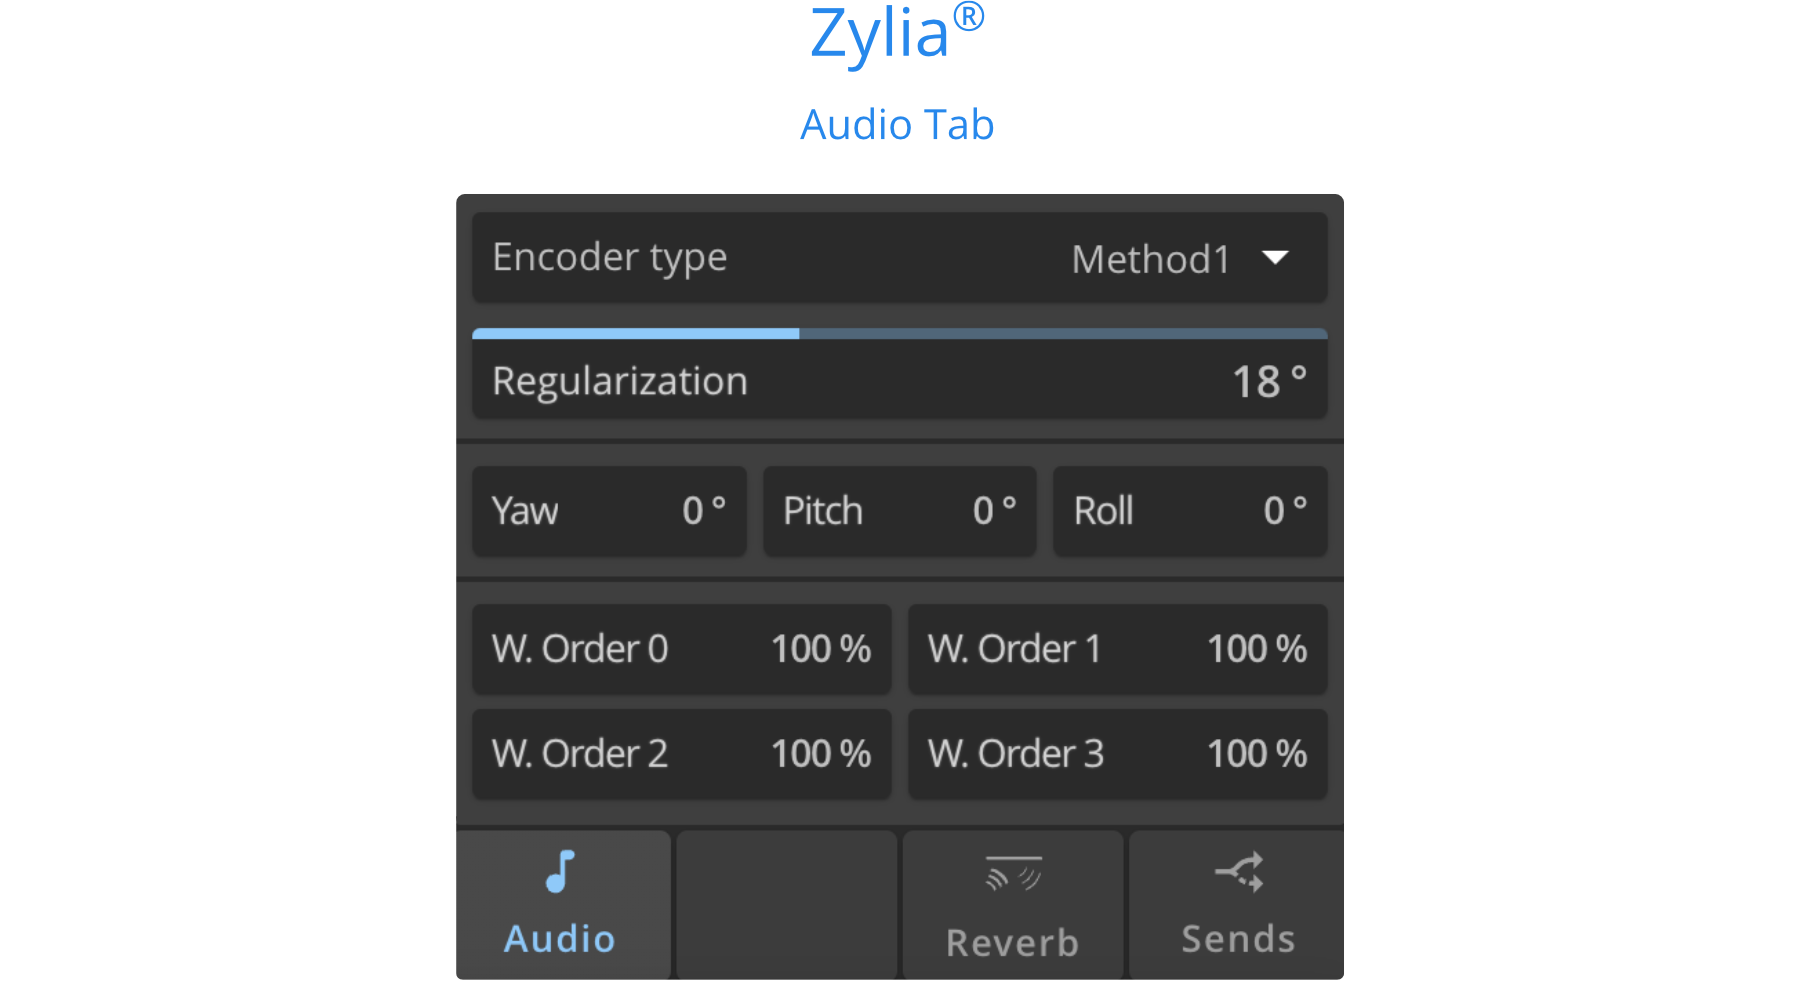
Task: Click the Sends routing arrows icon
Action: click(x=1239, y=871)
